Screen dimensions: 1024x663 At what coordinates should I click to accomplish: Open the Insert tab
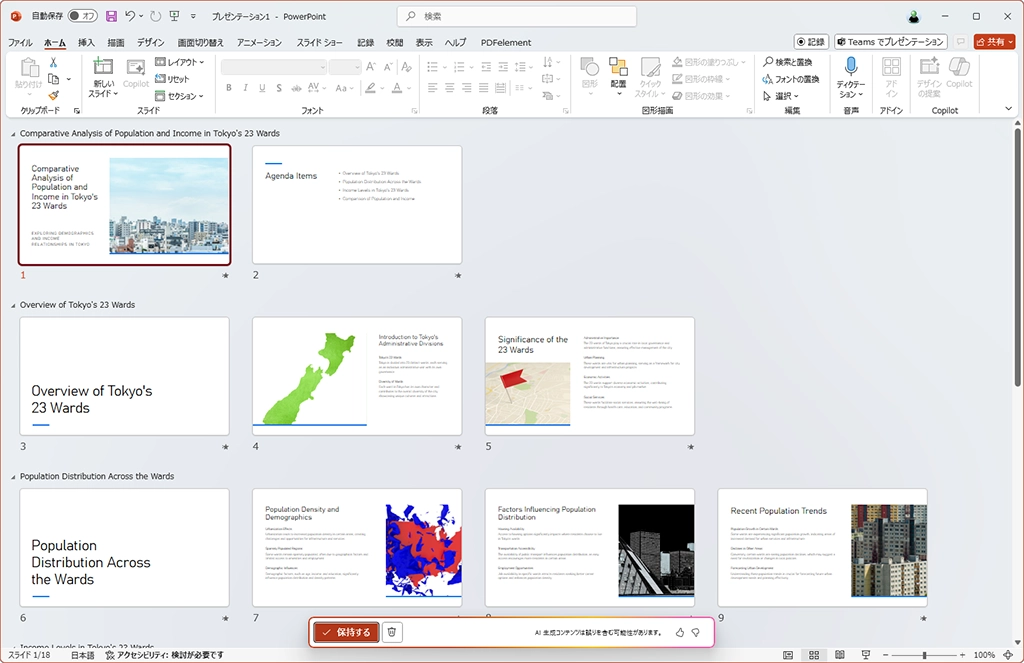pos(86,42)
